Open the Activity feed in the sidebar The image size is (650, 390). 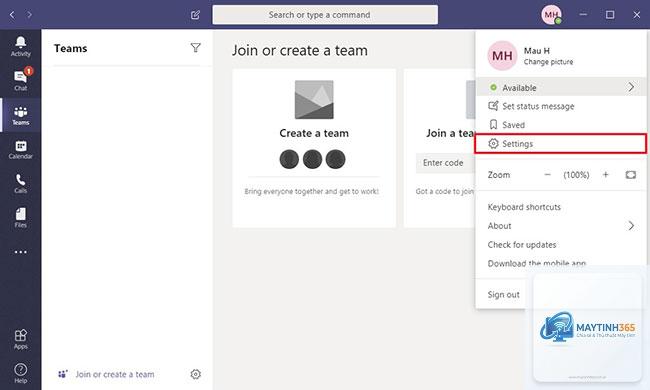20,46
